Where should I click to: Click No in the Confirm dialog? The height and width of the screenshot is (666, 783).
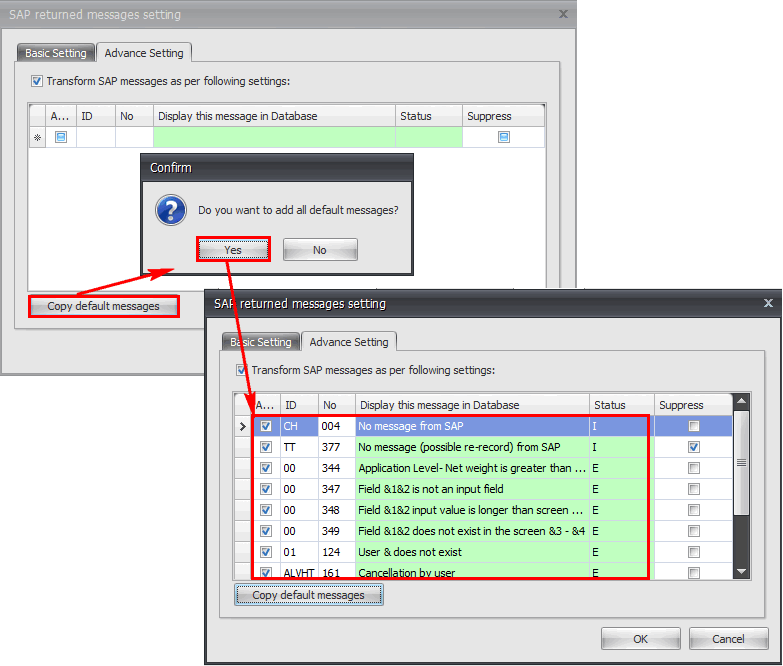(319, 250)
